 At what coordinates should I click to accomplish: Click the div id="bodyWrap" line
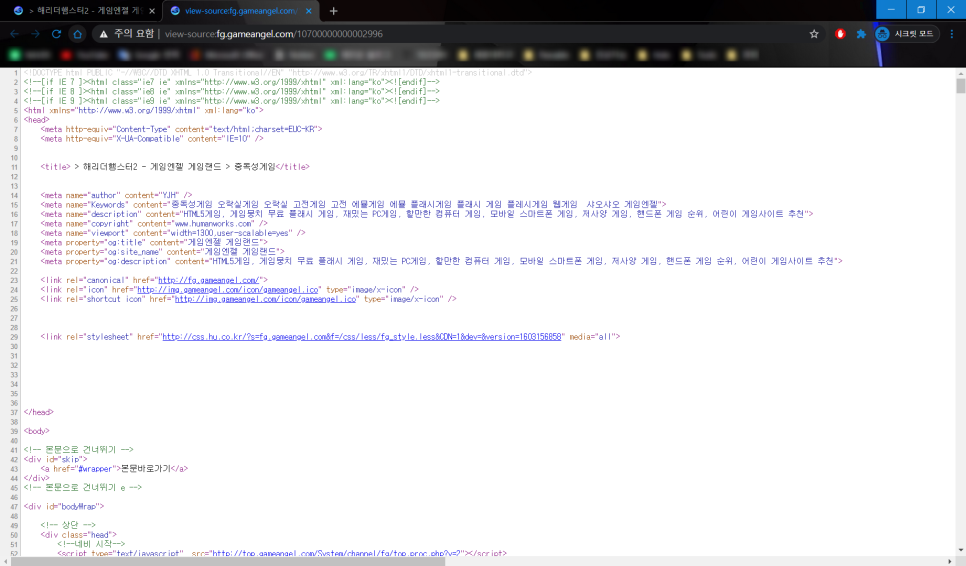64,506
